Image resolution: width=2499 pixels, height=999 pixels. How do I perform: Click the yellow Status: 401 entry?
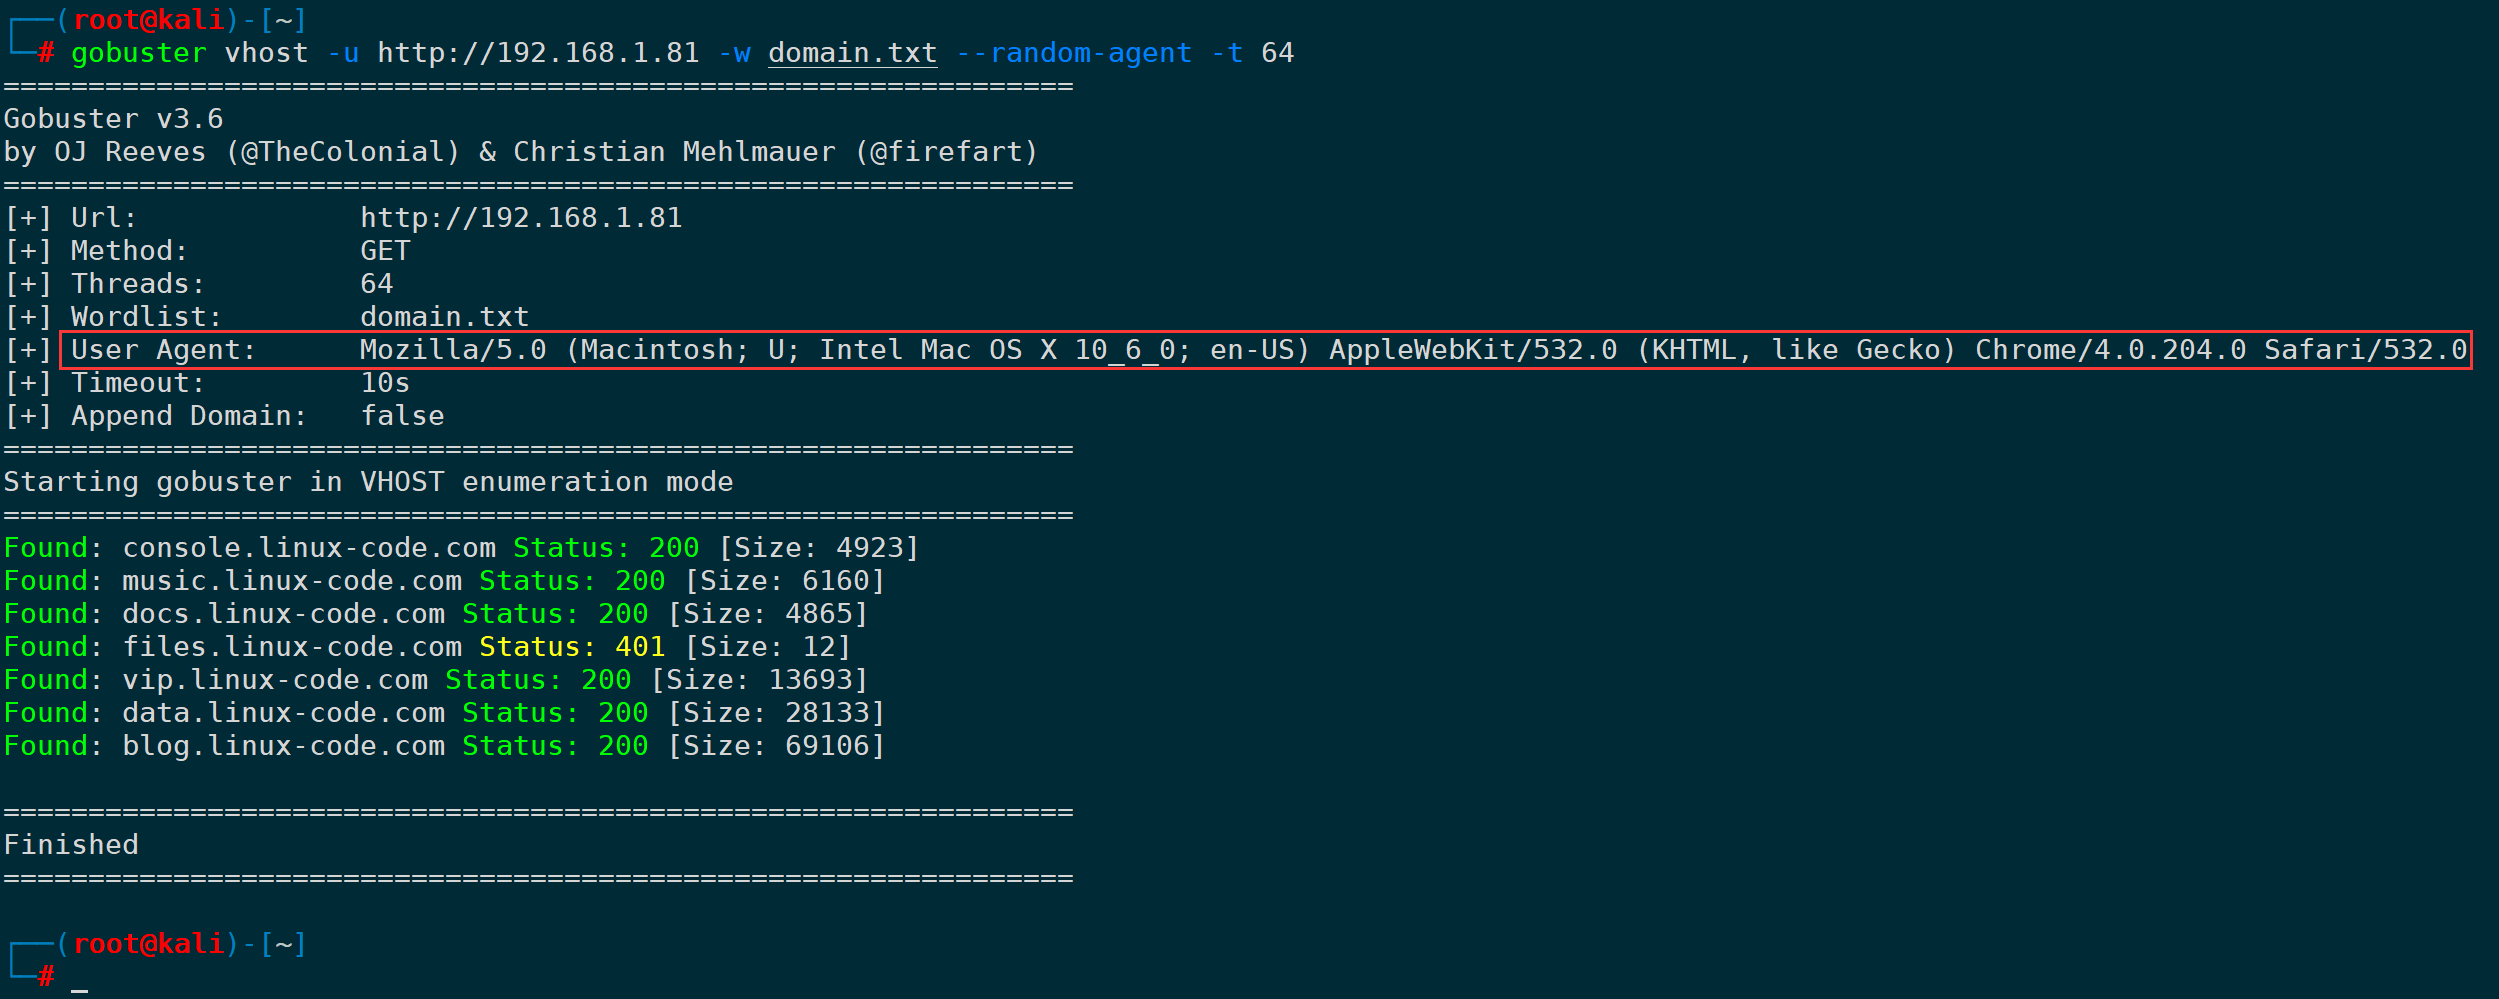point(572,647)
